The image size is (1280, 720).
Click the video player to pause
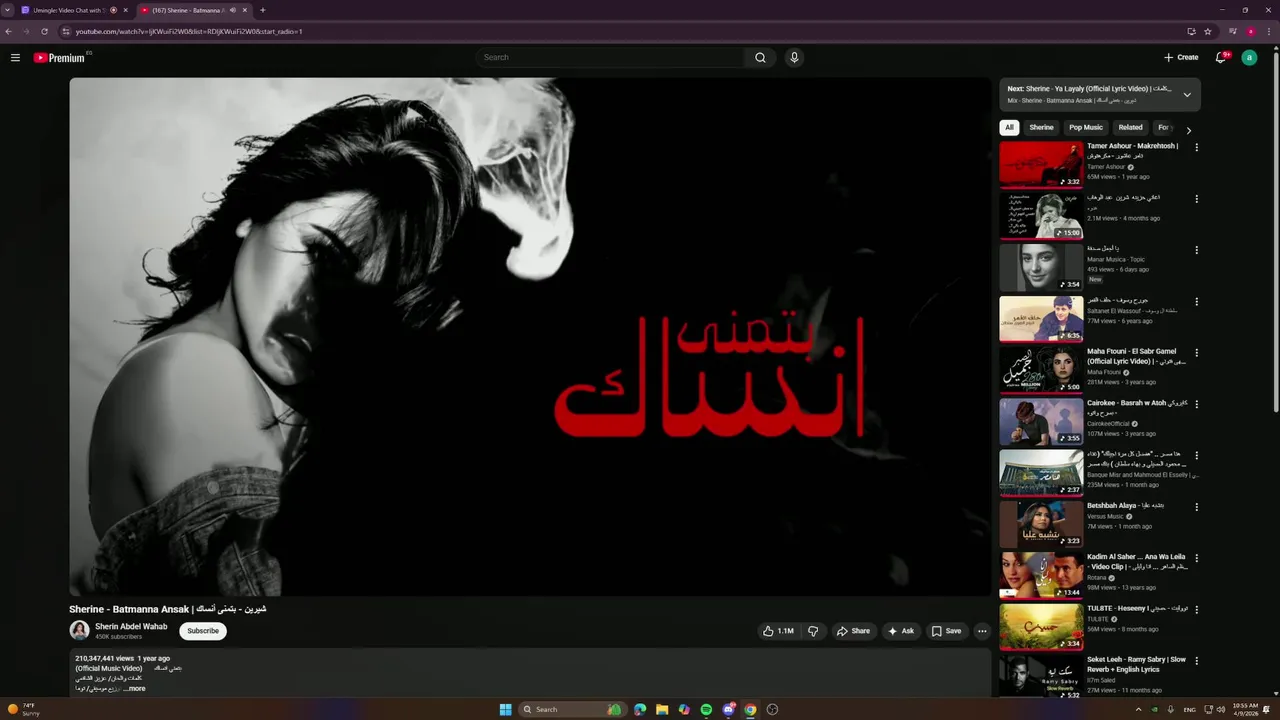(x=529, y=337)
